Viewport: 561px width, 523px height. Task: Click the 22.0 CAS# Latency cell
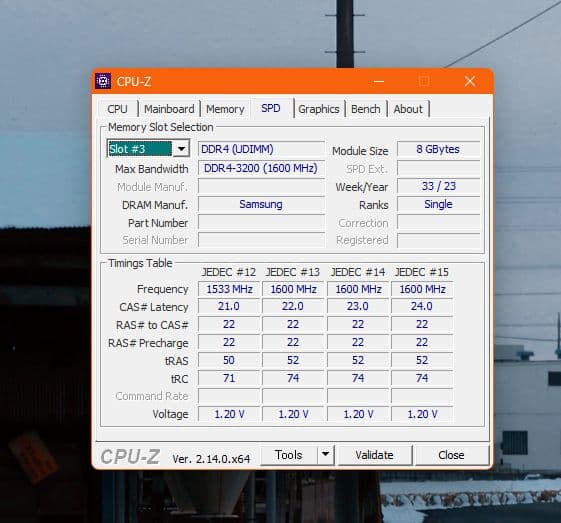[293, 306]
